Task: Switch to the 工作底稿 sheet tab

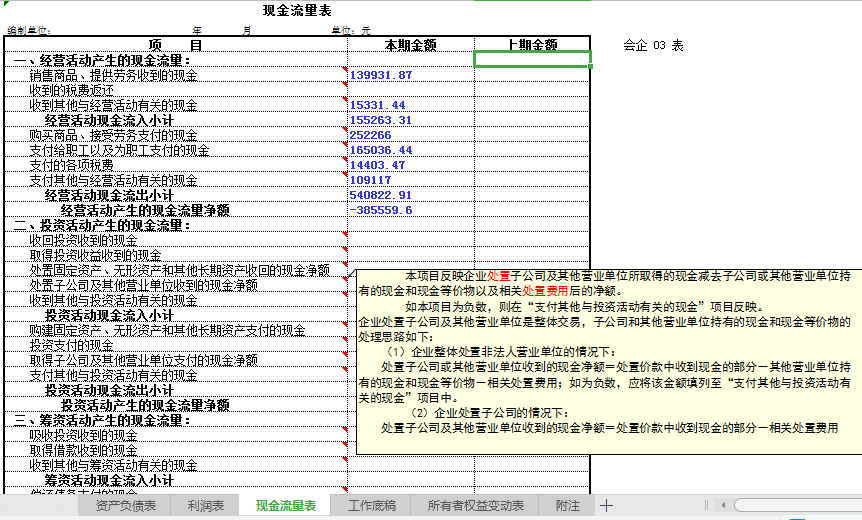Action: (372, 505)
